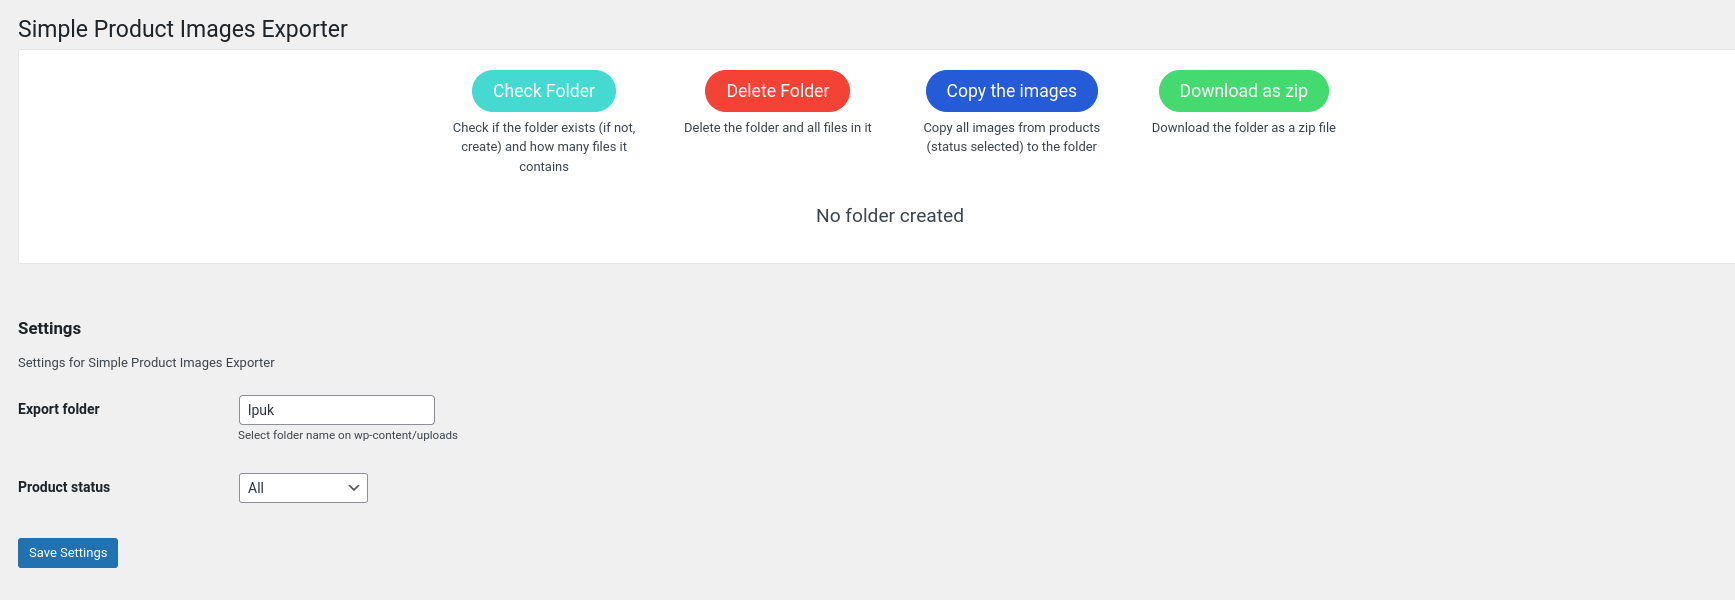This screenshot has width=1735, height=600.
Task: Click the bold Settings section heading
Action: (49, 328)
